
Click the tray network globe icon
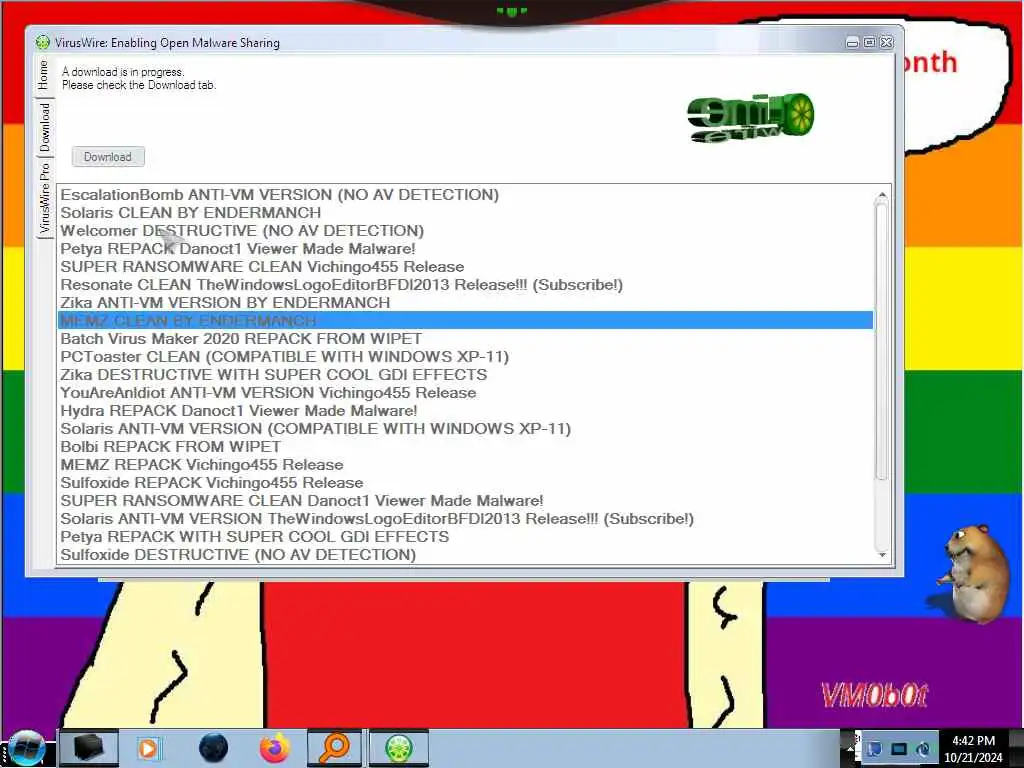pos(923,748)
